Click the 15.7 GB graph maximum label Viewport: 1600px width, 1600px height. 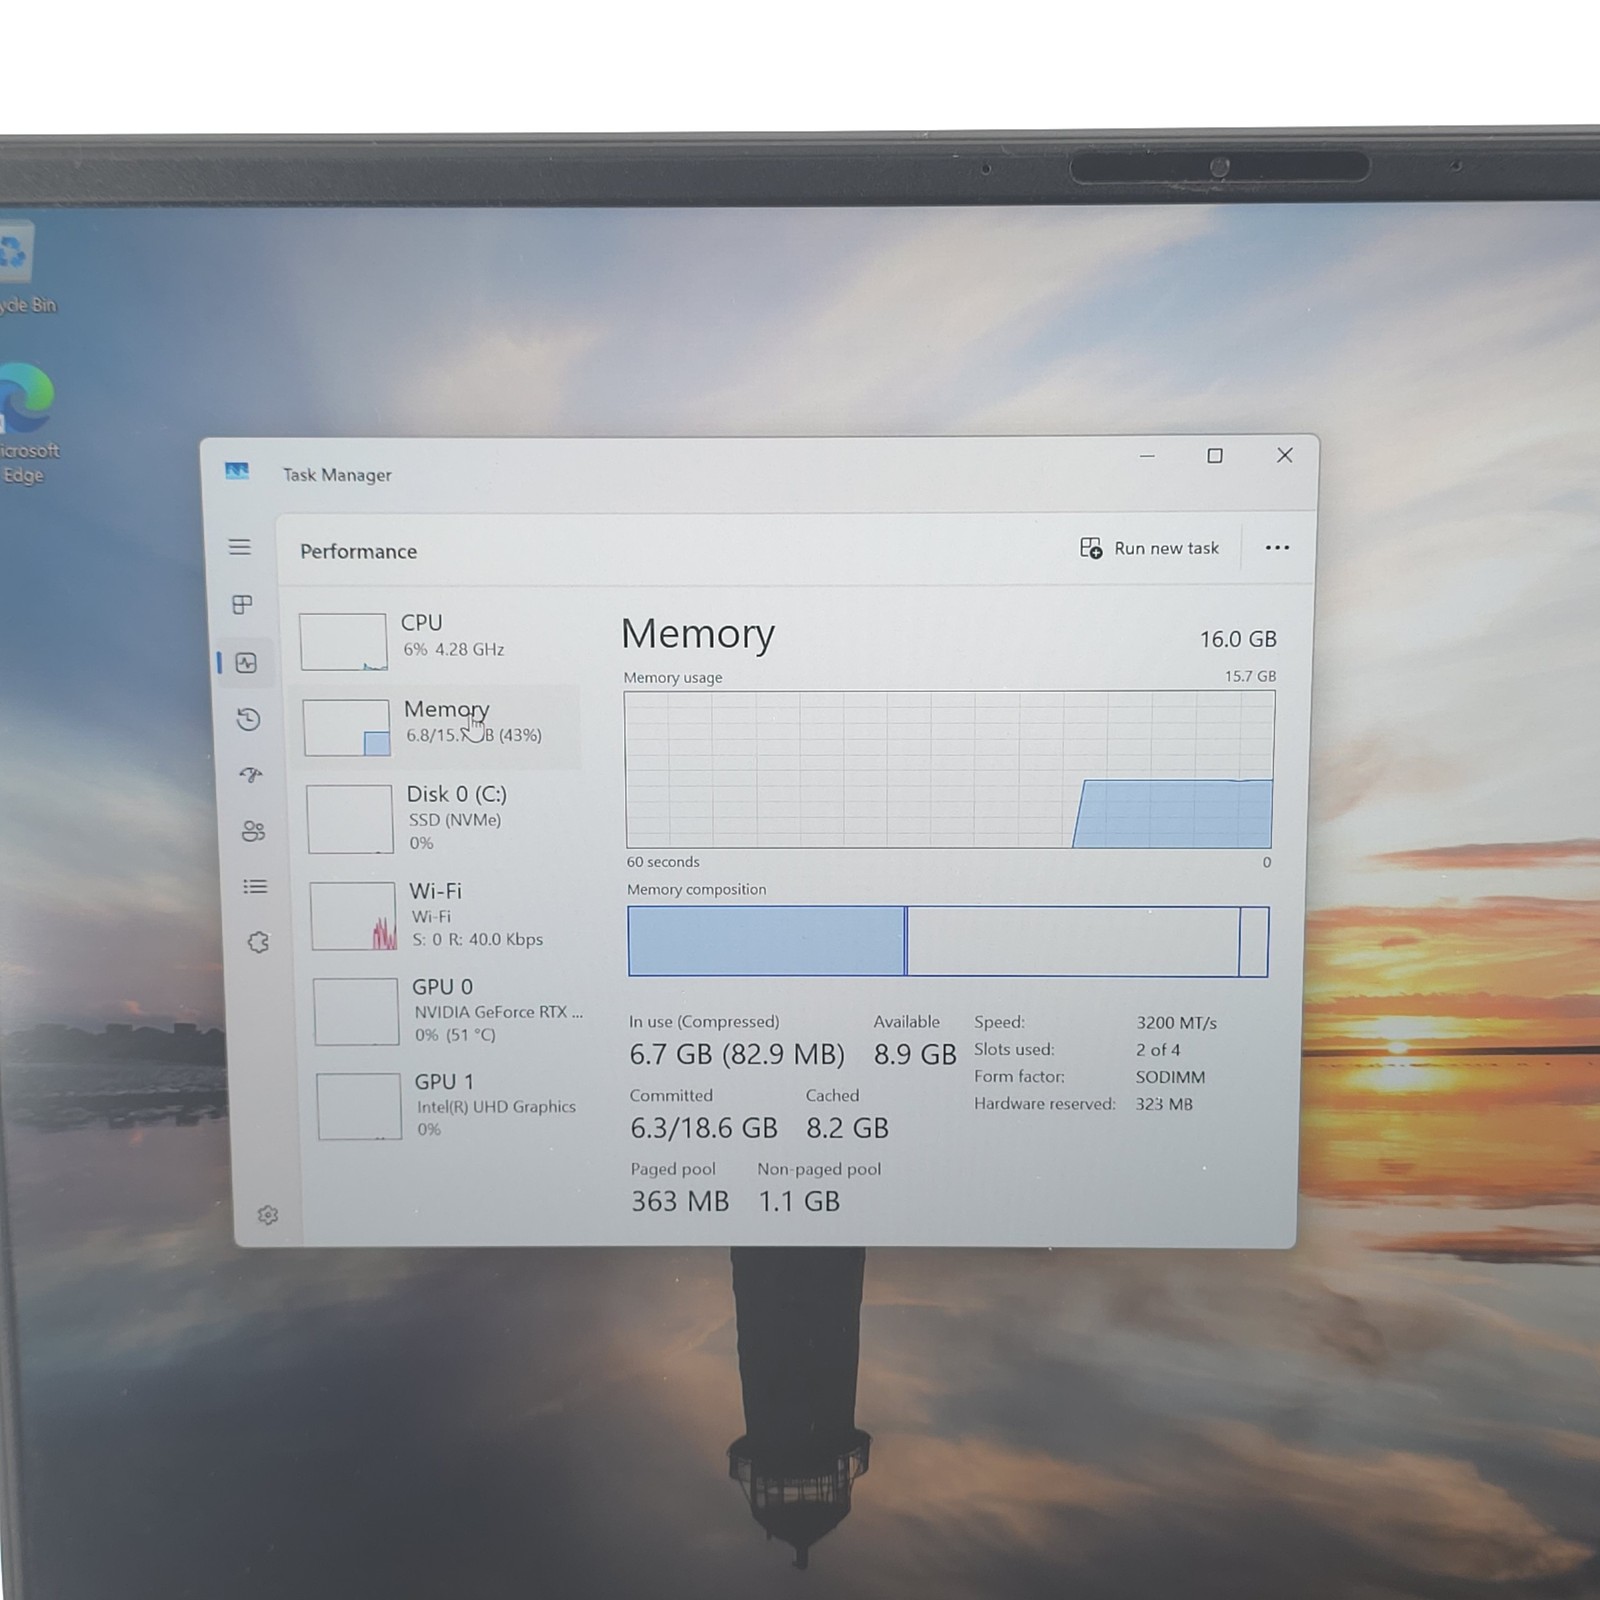coord(1250,676)
